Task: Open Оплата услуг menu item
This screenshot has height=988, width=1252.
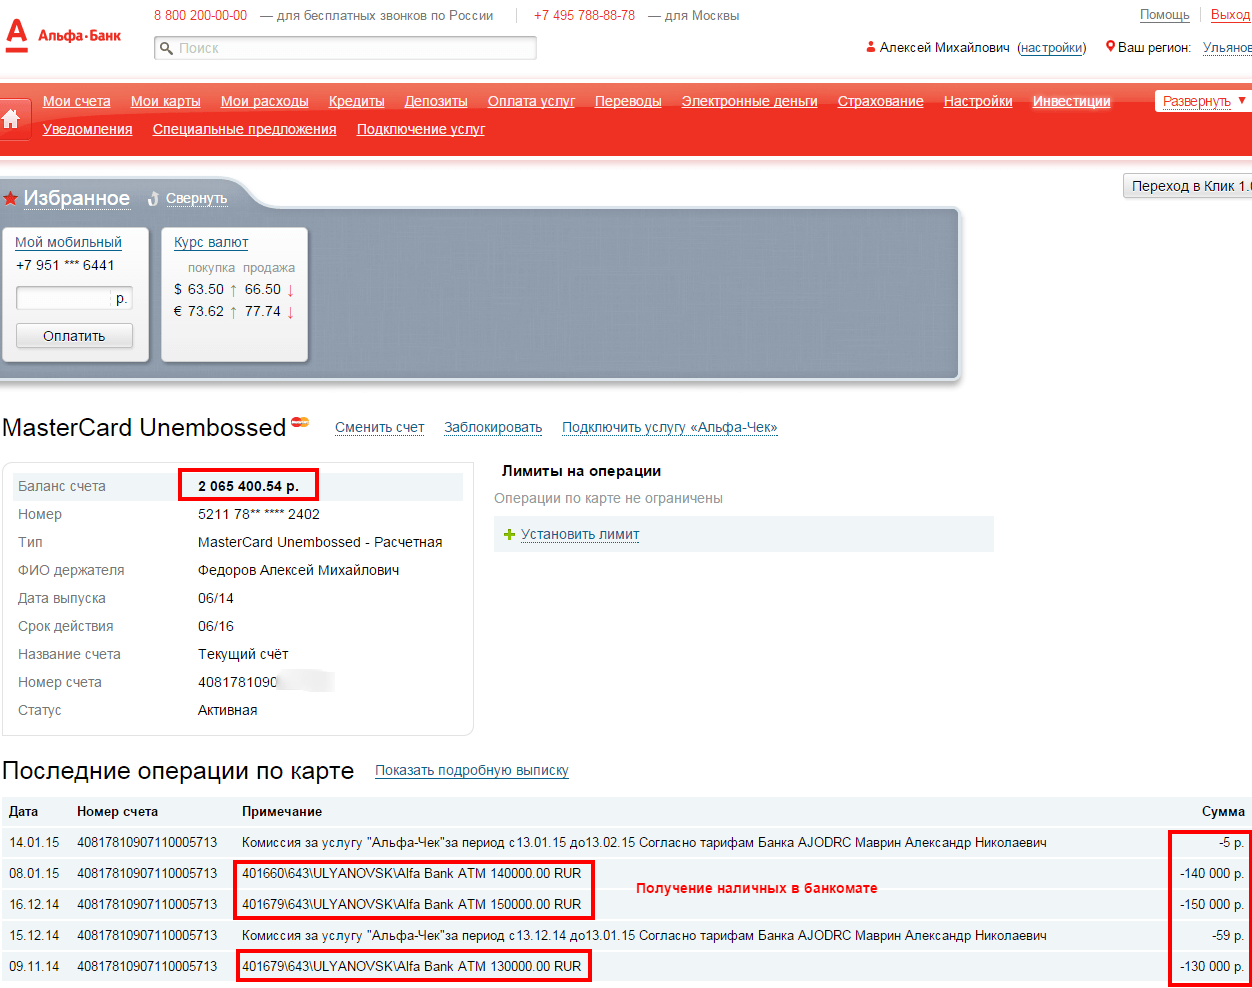Action: click(x=531, y=101)
